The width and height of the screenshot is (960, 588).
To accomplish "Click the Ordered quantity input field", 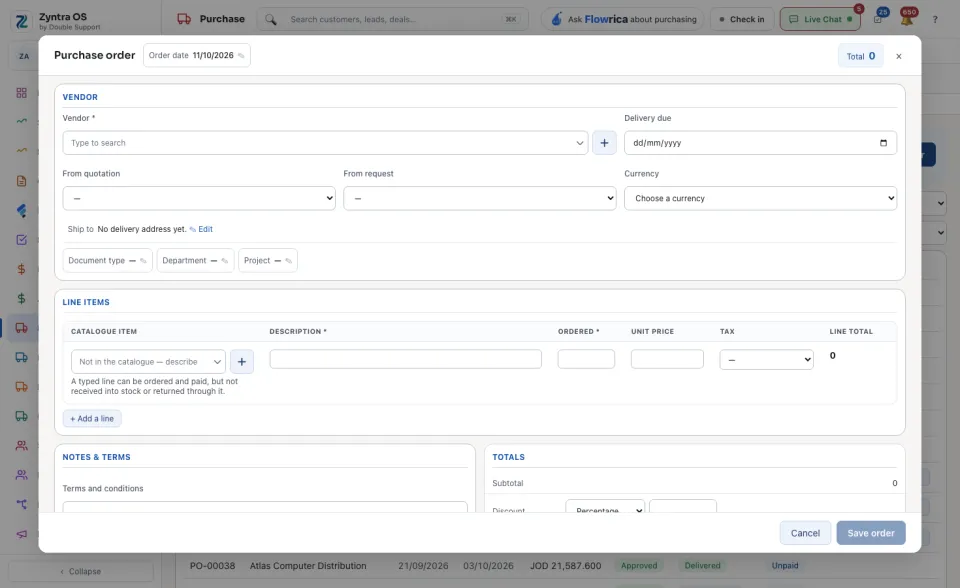I will point(586,359).
